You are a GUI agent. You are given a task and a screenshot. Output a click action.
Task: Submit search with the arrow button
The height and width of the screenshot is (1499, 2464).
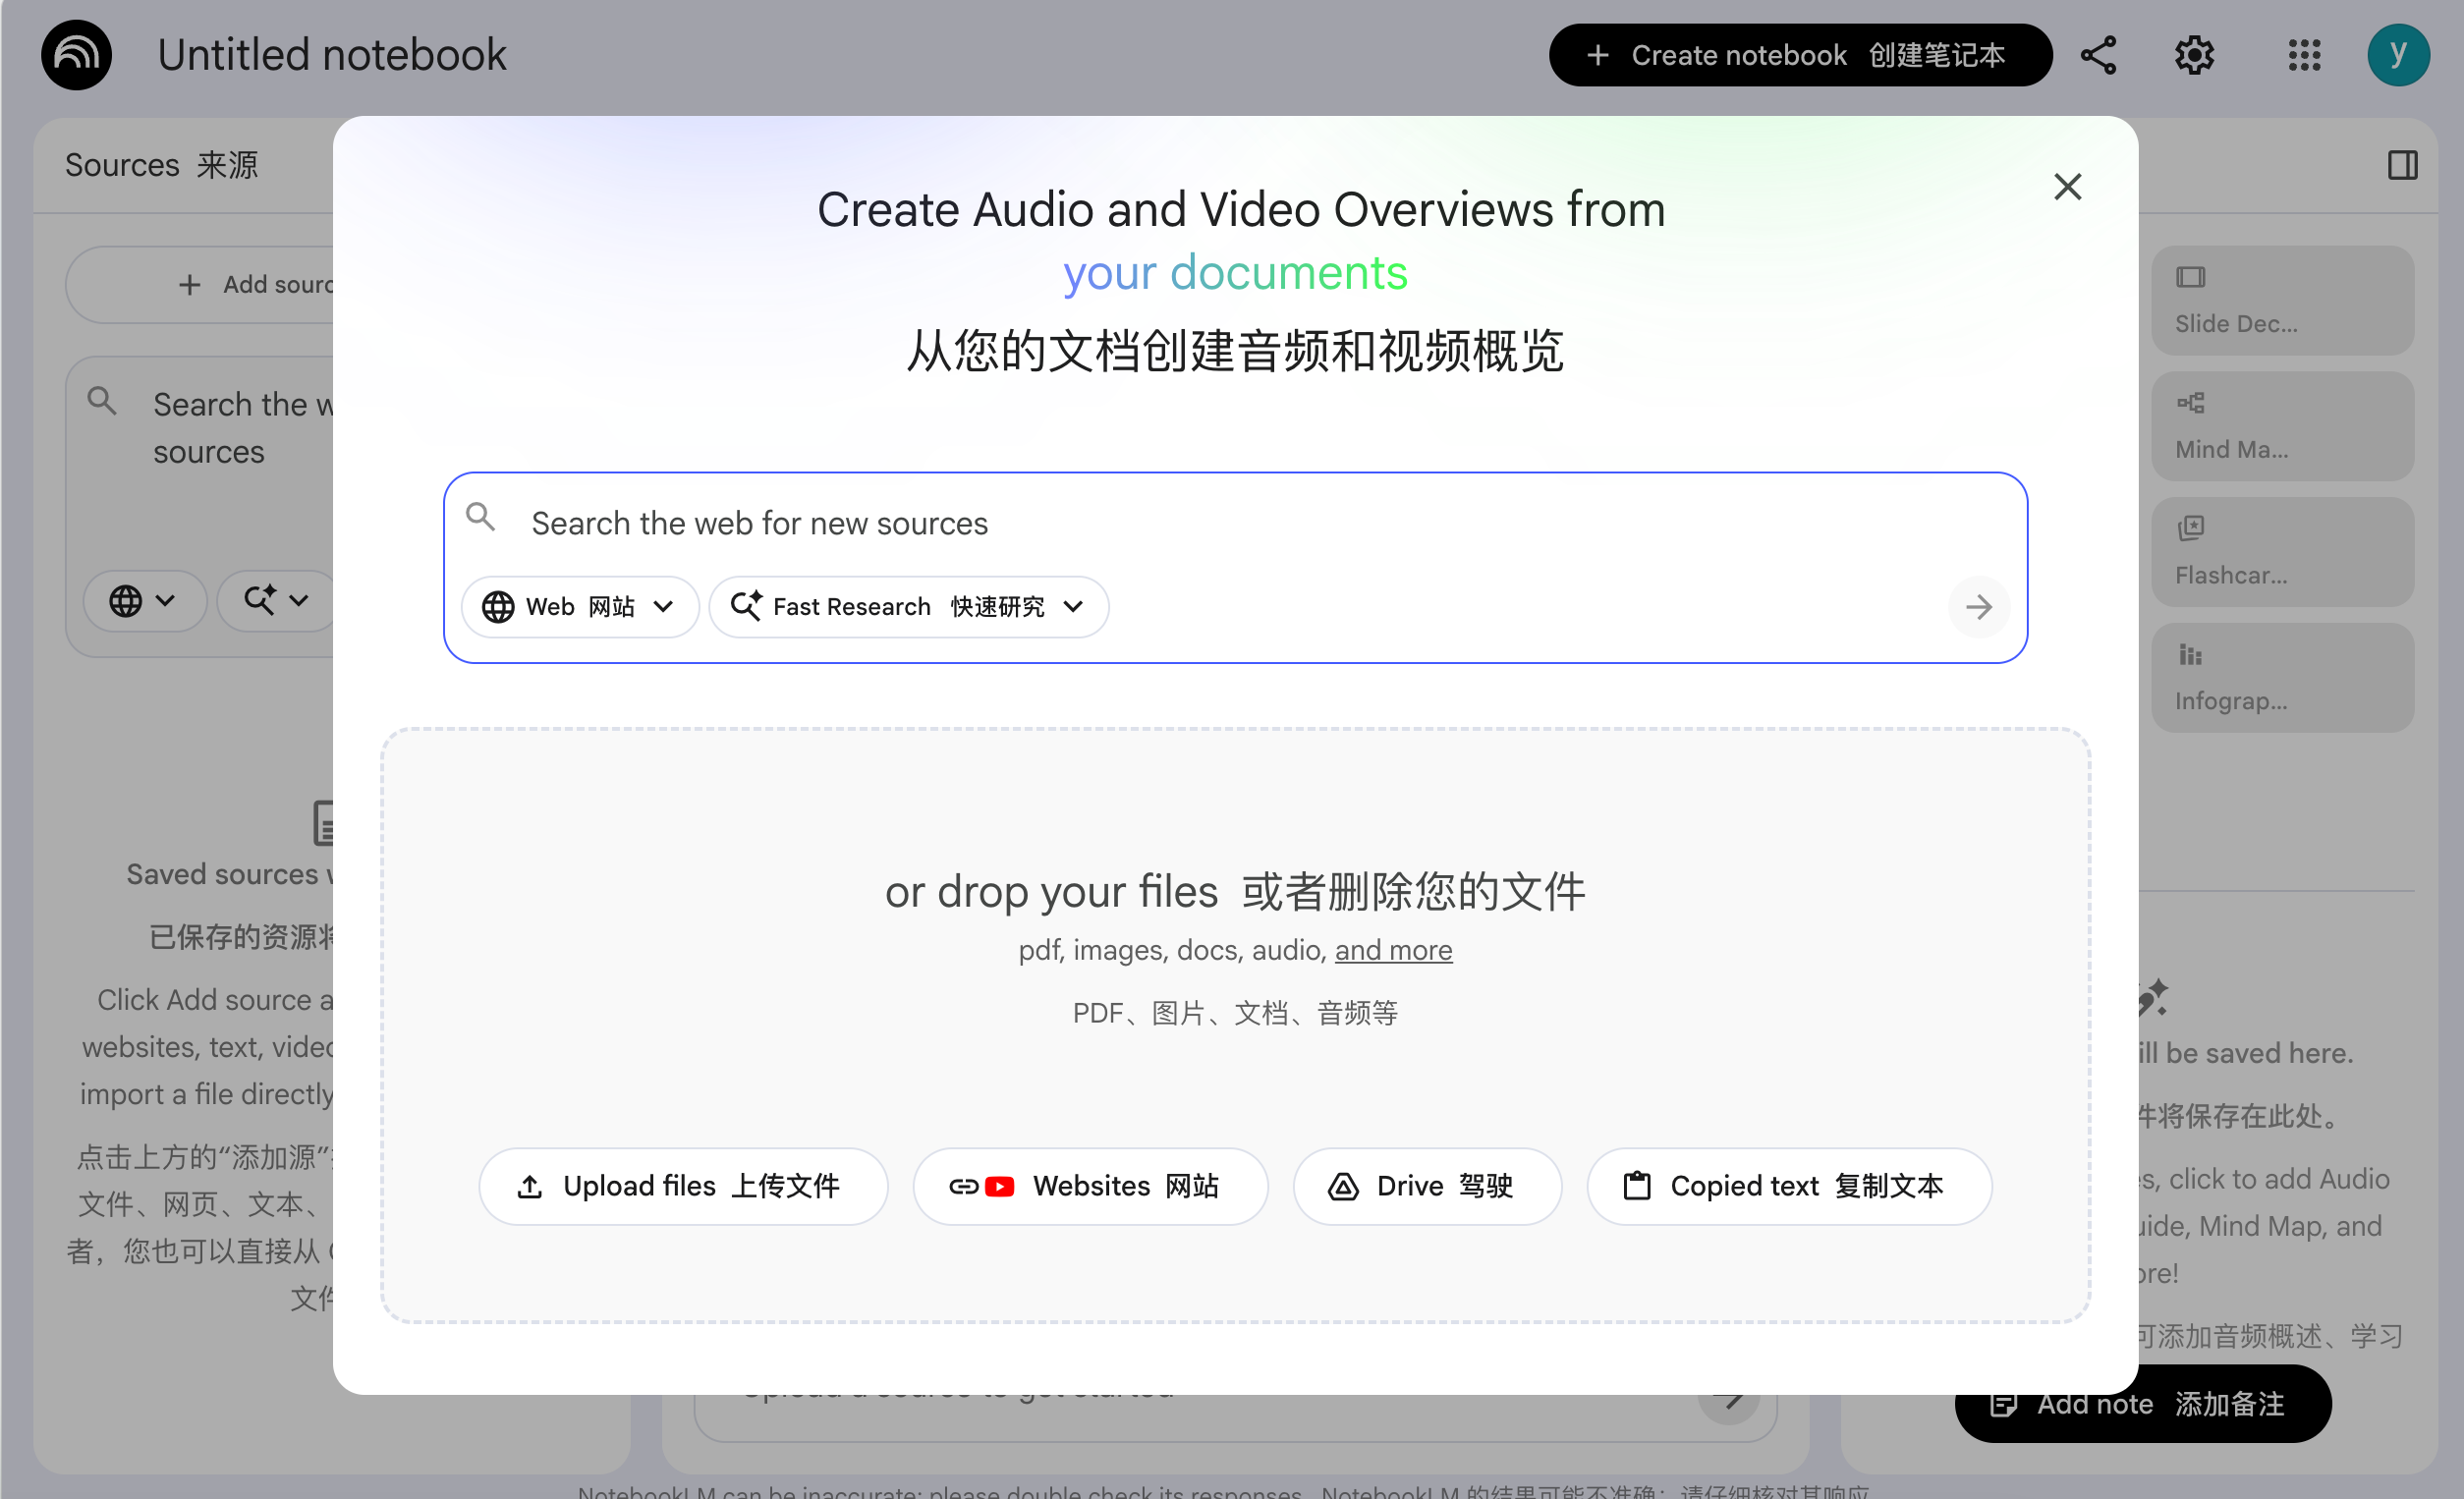[1978, 607]
